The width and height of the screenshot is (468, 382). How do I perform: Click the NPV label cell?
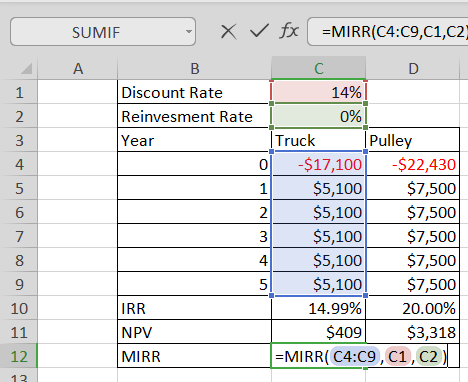coord(195,332)
